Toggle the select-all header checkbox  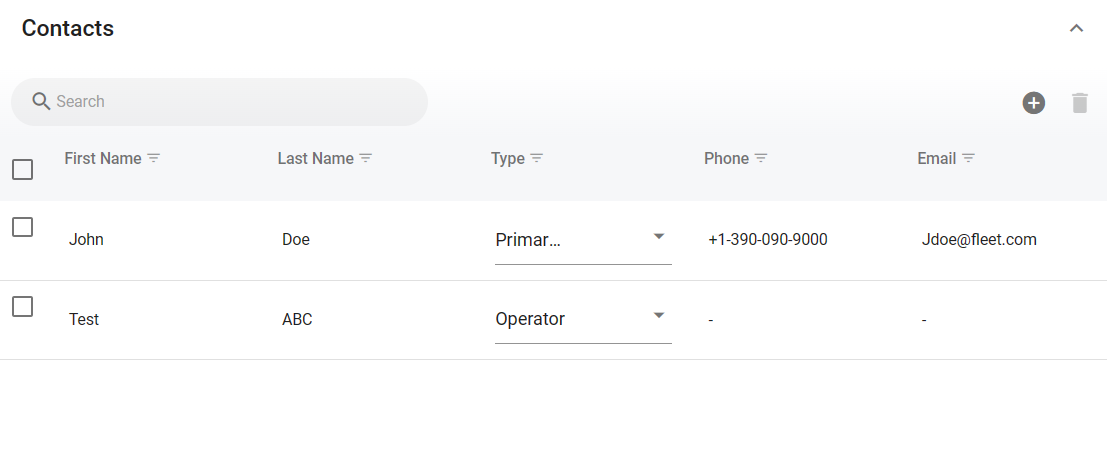pos(22,170)
